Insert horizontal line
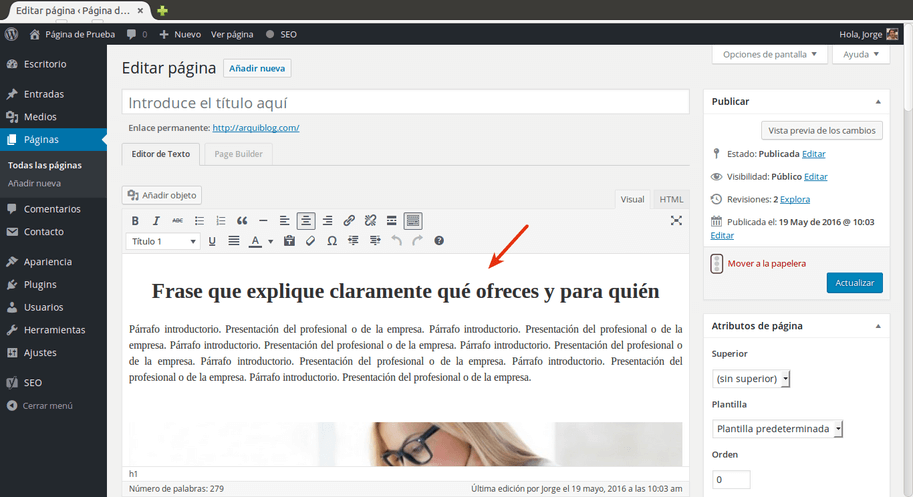Viewport: 913px width, 497px height. 263,221
